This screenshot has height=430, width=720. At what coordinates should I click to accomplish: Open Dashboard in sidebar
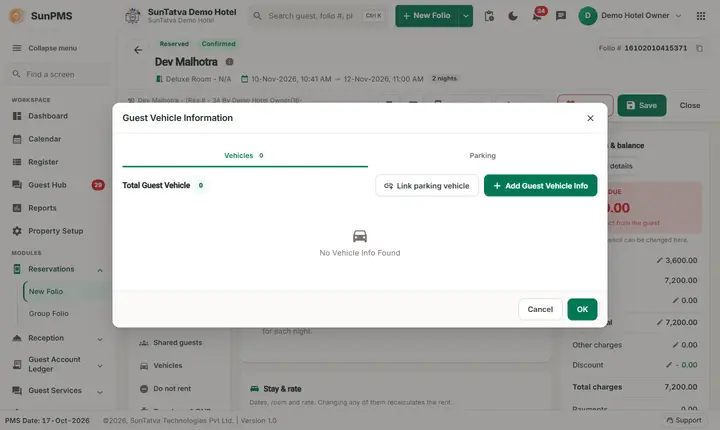point(48,116)
